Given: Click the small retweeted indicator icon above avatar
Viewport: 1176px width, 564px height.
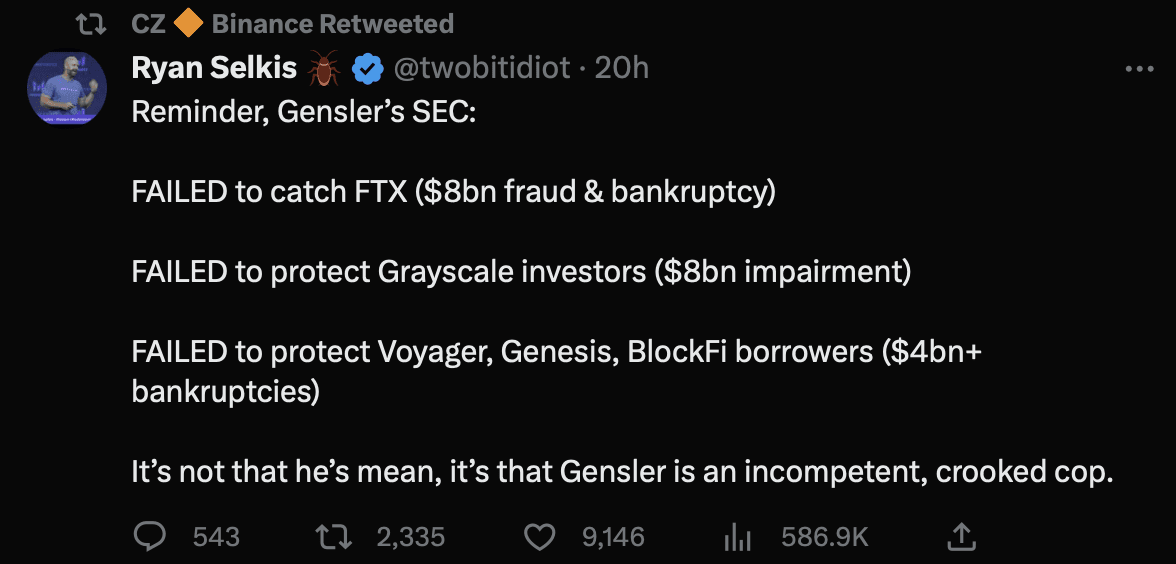Looking at the screenshot, I should [x=92, y=23].
